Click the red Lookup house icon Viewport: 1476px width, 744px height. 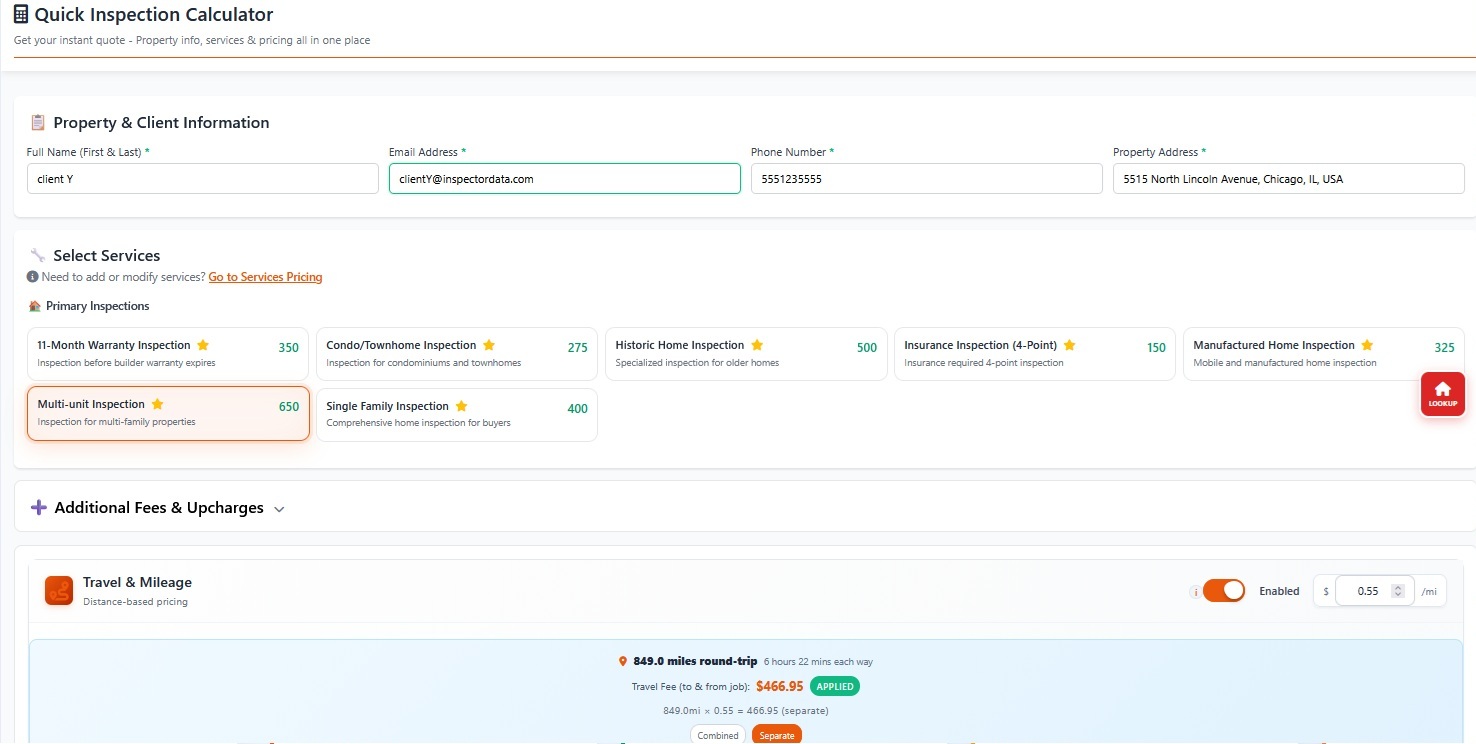[1442, 390]
